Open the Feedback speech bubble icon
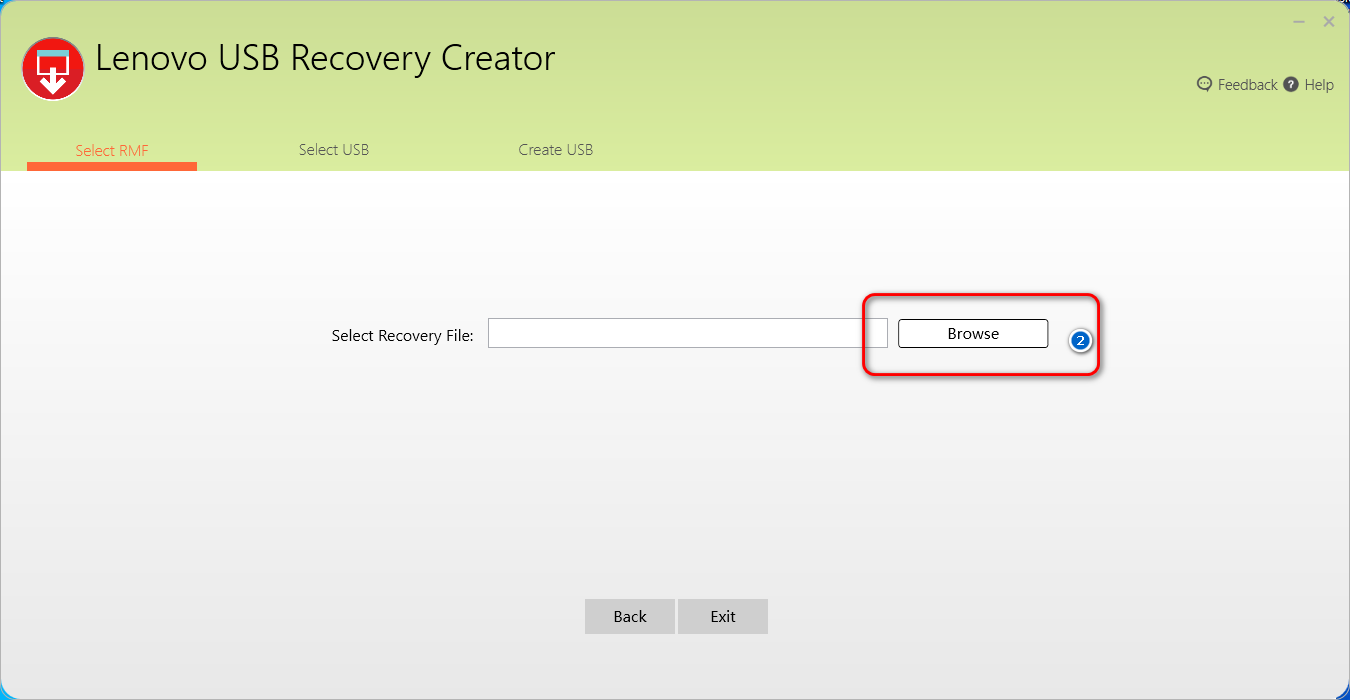1350x700 pixels. click(1204, 84)
